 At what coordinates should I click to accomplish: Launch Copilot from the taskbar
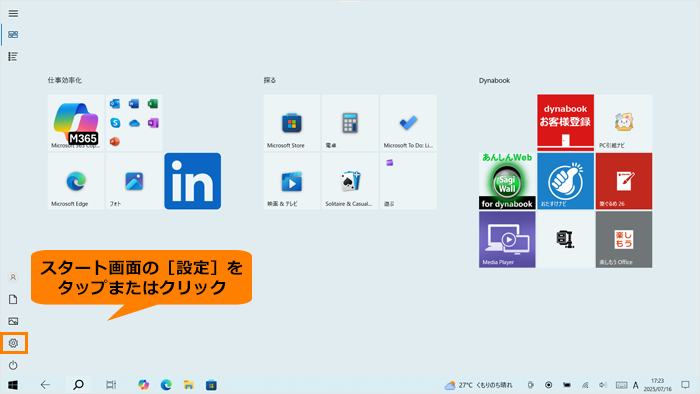point(143,385)
